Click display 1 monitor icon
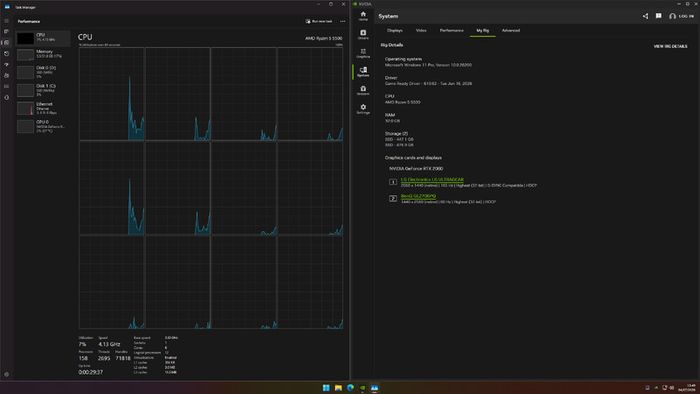The height and width of the screenshot is (394, 700). (x=393, y=182)
